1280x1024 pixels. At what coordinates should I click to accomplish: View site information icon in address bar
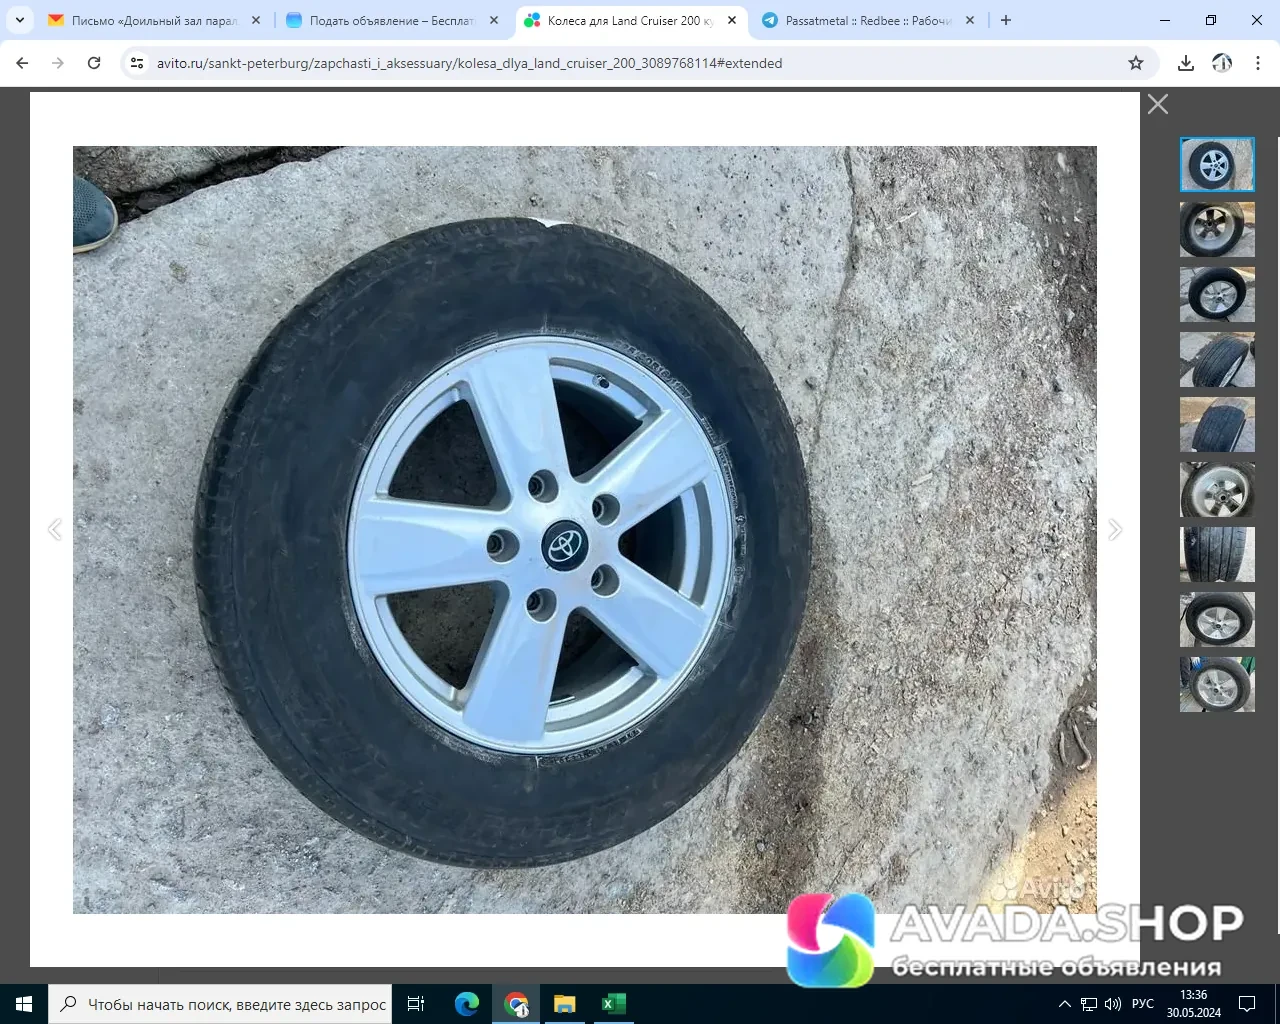point(138,63)
